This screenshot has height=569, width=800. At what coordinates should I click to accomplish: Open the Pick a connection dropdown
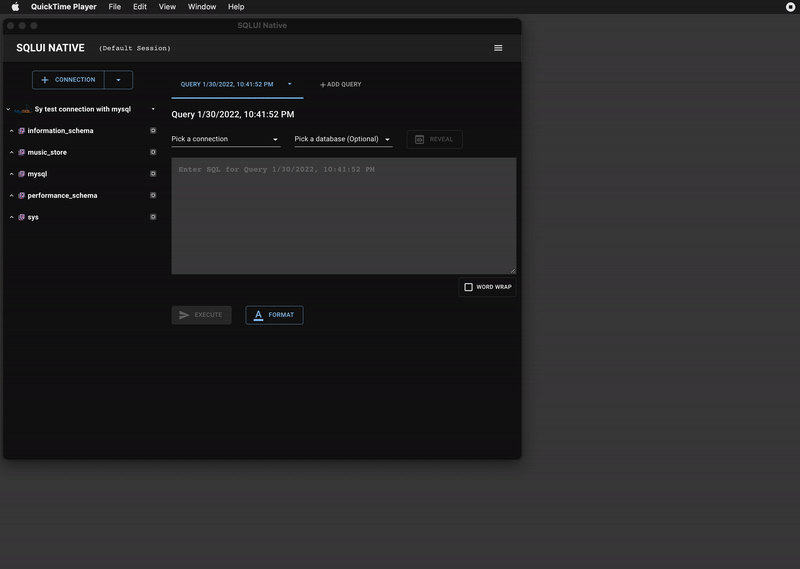(226, 139)
